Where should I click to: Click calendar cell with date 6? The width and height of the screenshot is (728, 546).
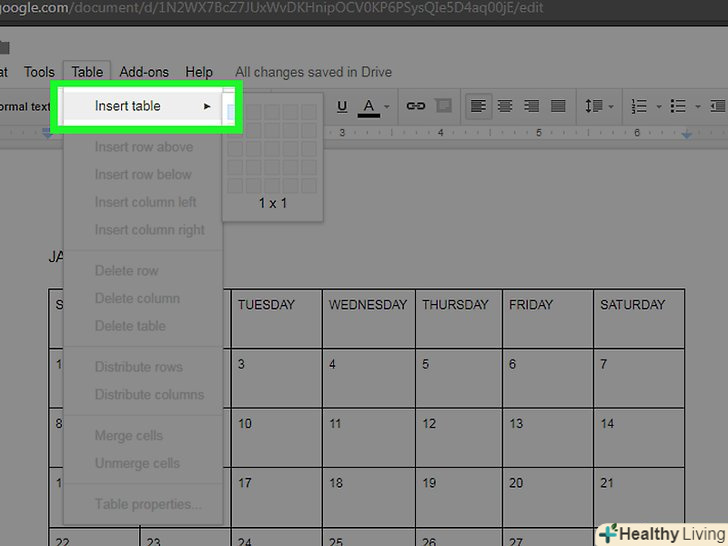[x=548, y=378]
